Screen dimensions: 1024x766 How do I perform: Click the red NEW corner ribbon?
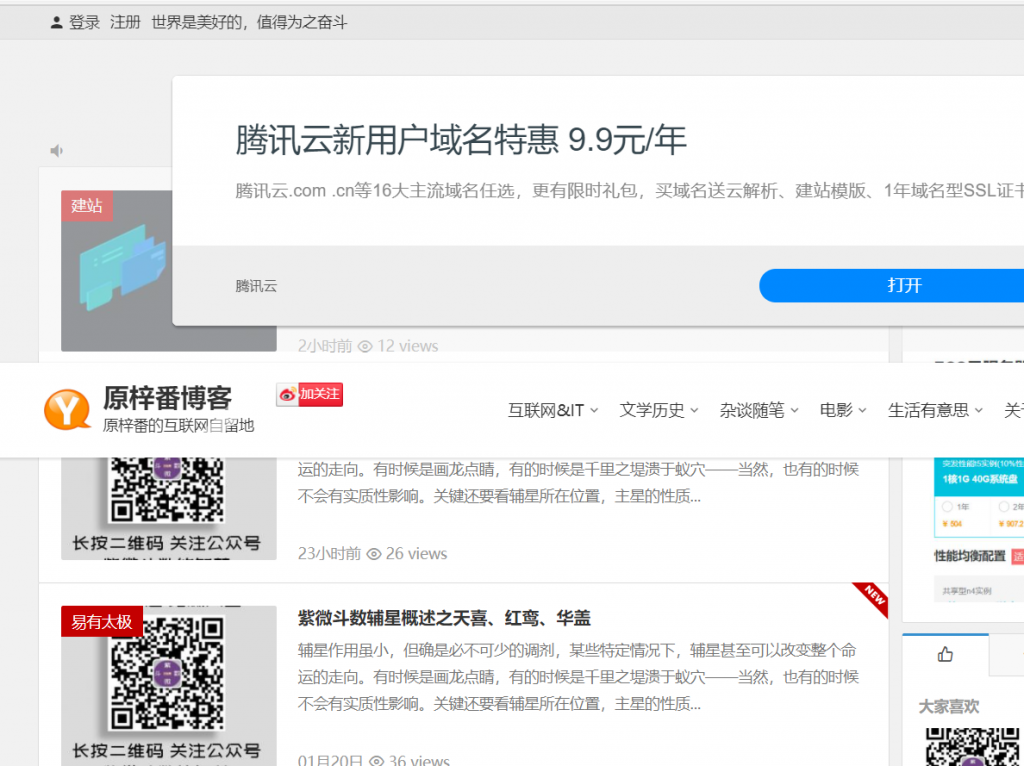(x=873, y=598)
